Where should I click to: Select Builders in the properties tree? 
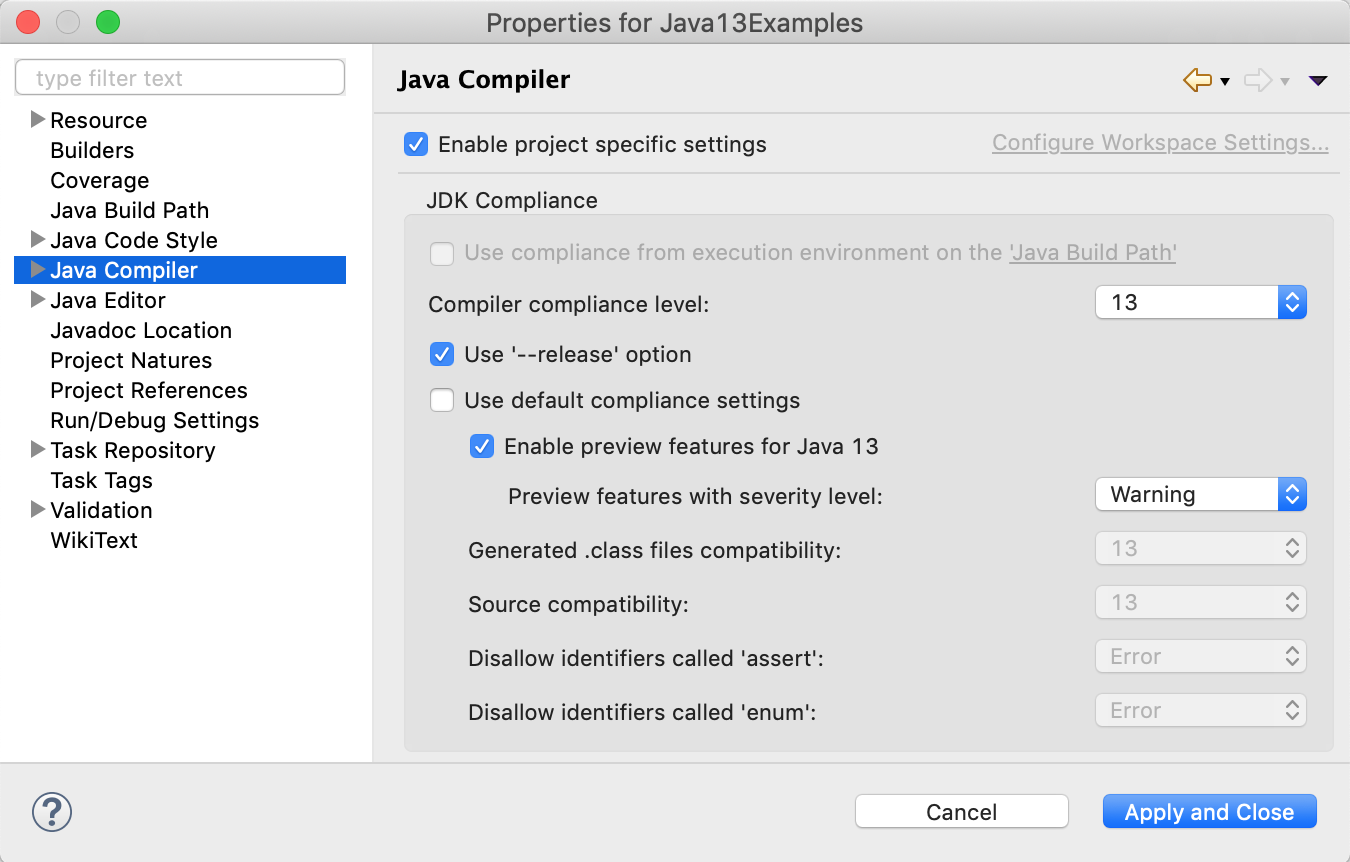point(92,150)
